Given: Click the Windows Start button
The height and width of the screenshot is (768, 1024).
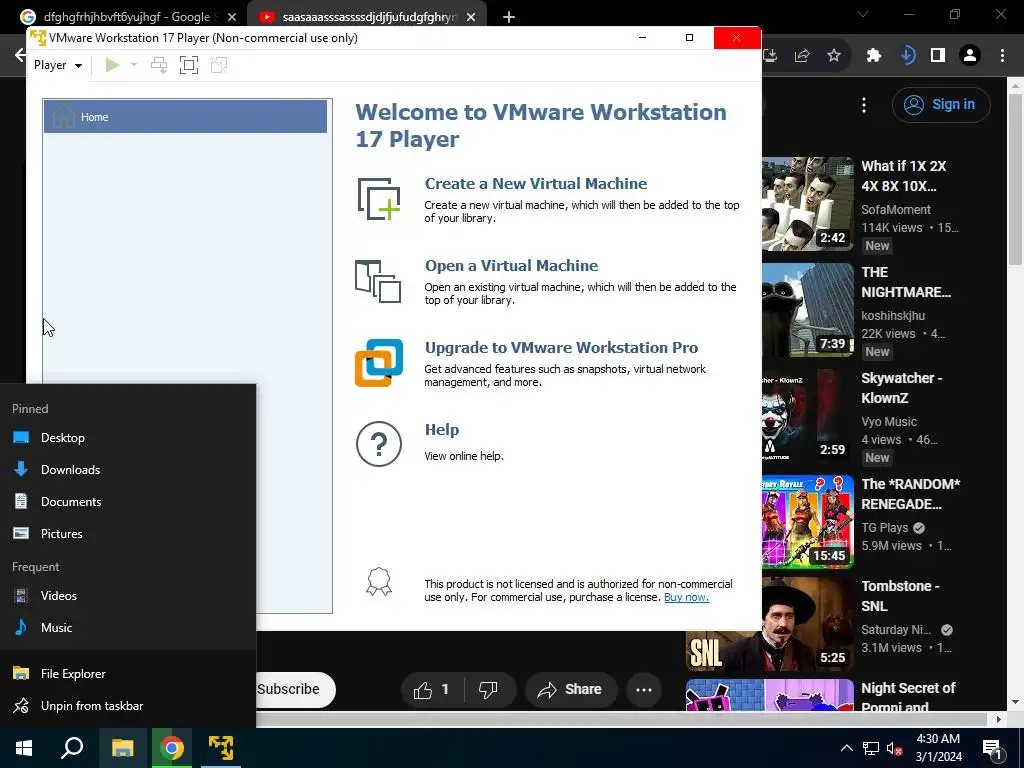Looking at the screenshot, I should (x=24, y=748).
